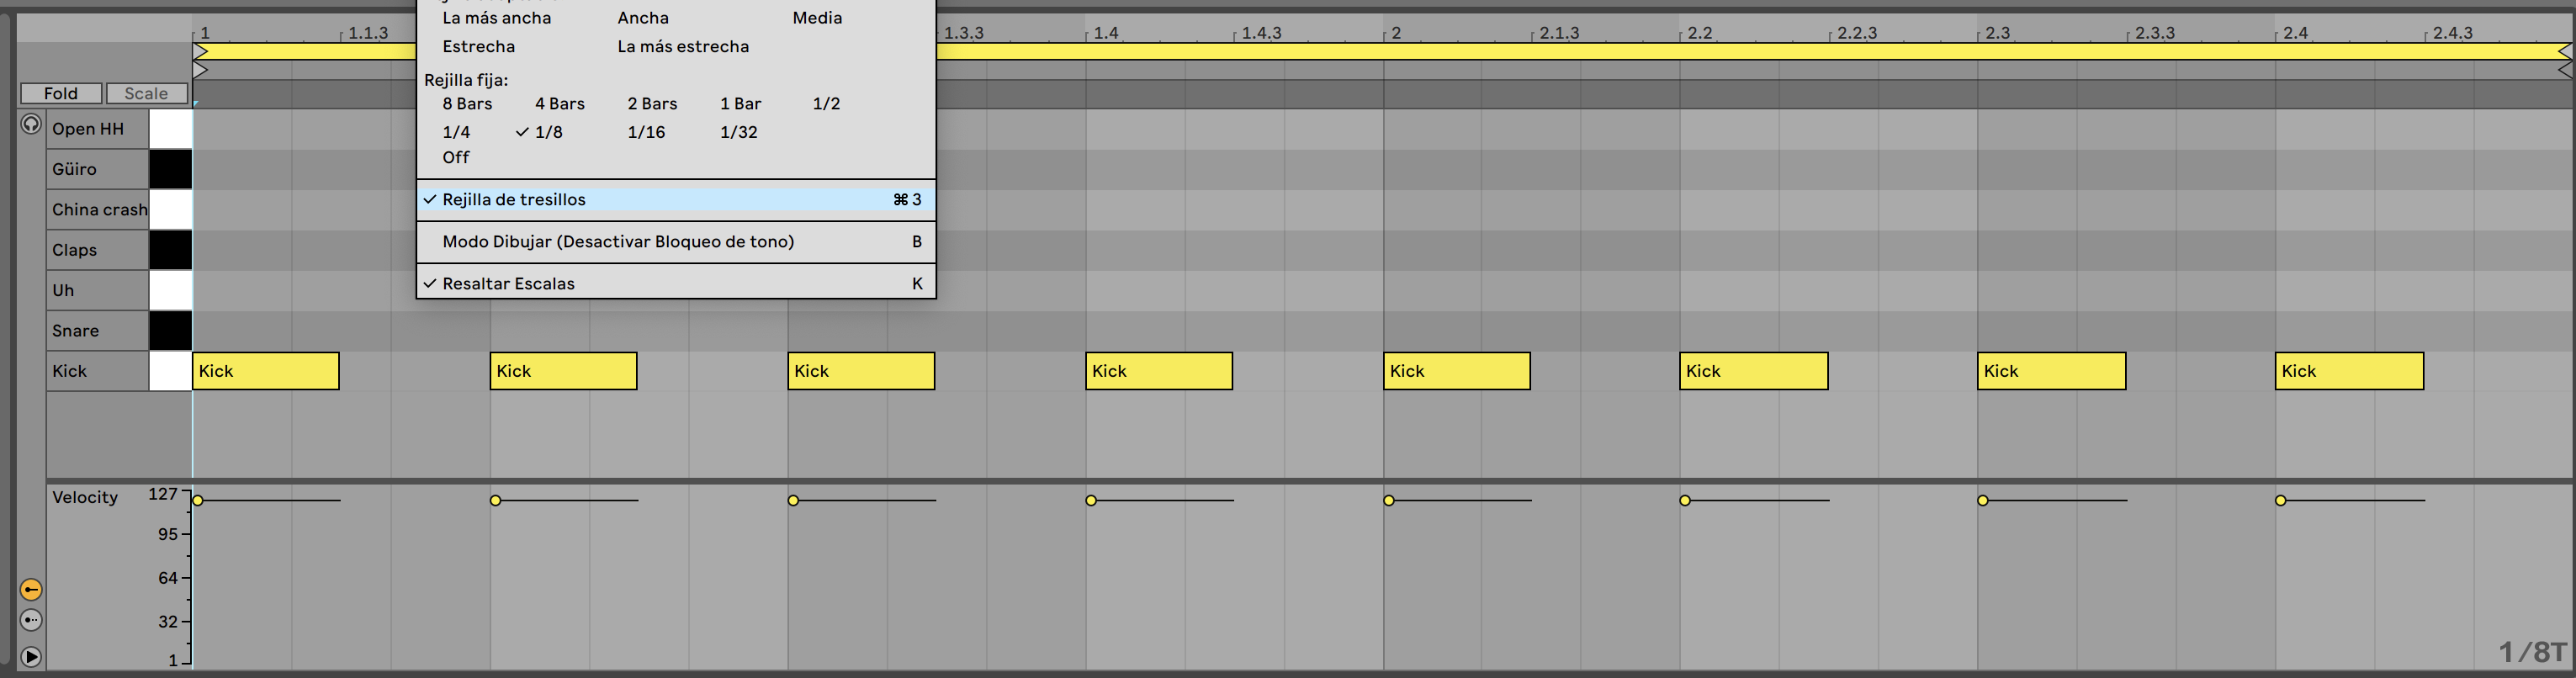Click the velocity lane toggle icon
Screen dimensions: 2576x678
(x=31, y=590)
